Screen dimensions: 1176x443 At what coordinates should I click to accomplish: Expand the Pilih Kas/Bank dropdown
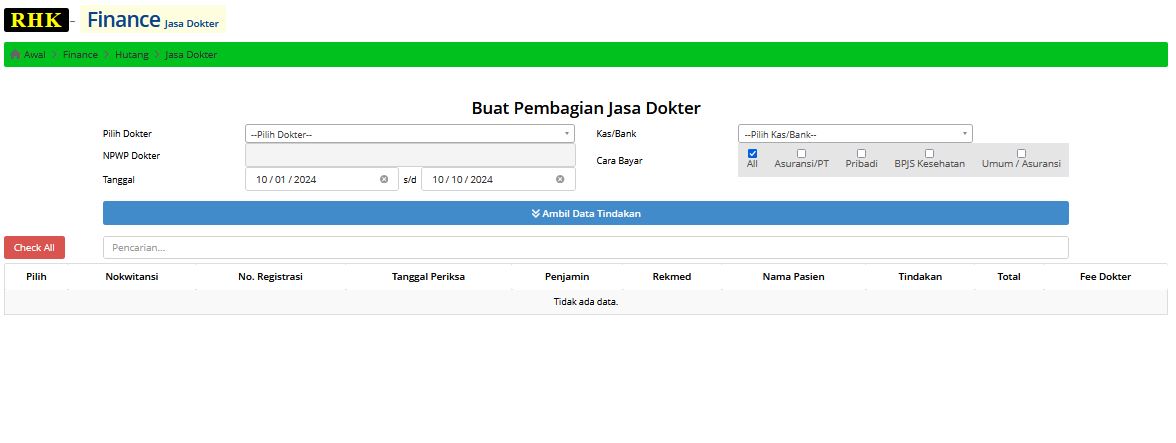tap(855, 134)
